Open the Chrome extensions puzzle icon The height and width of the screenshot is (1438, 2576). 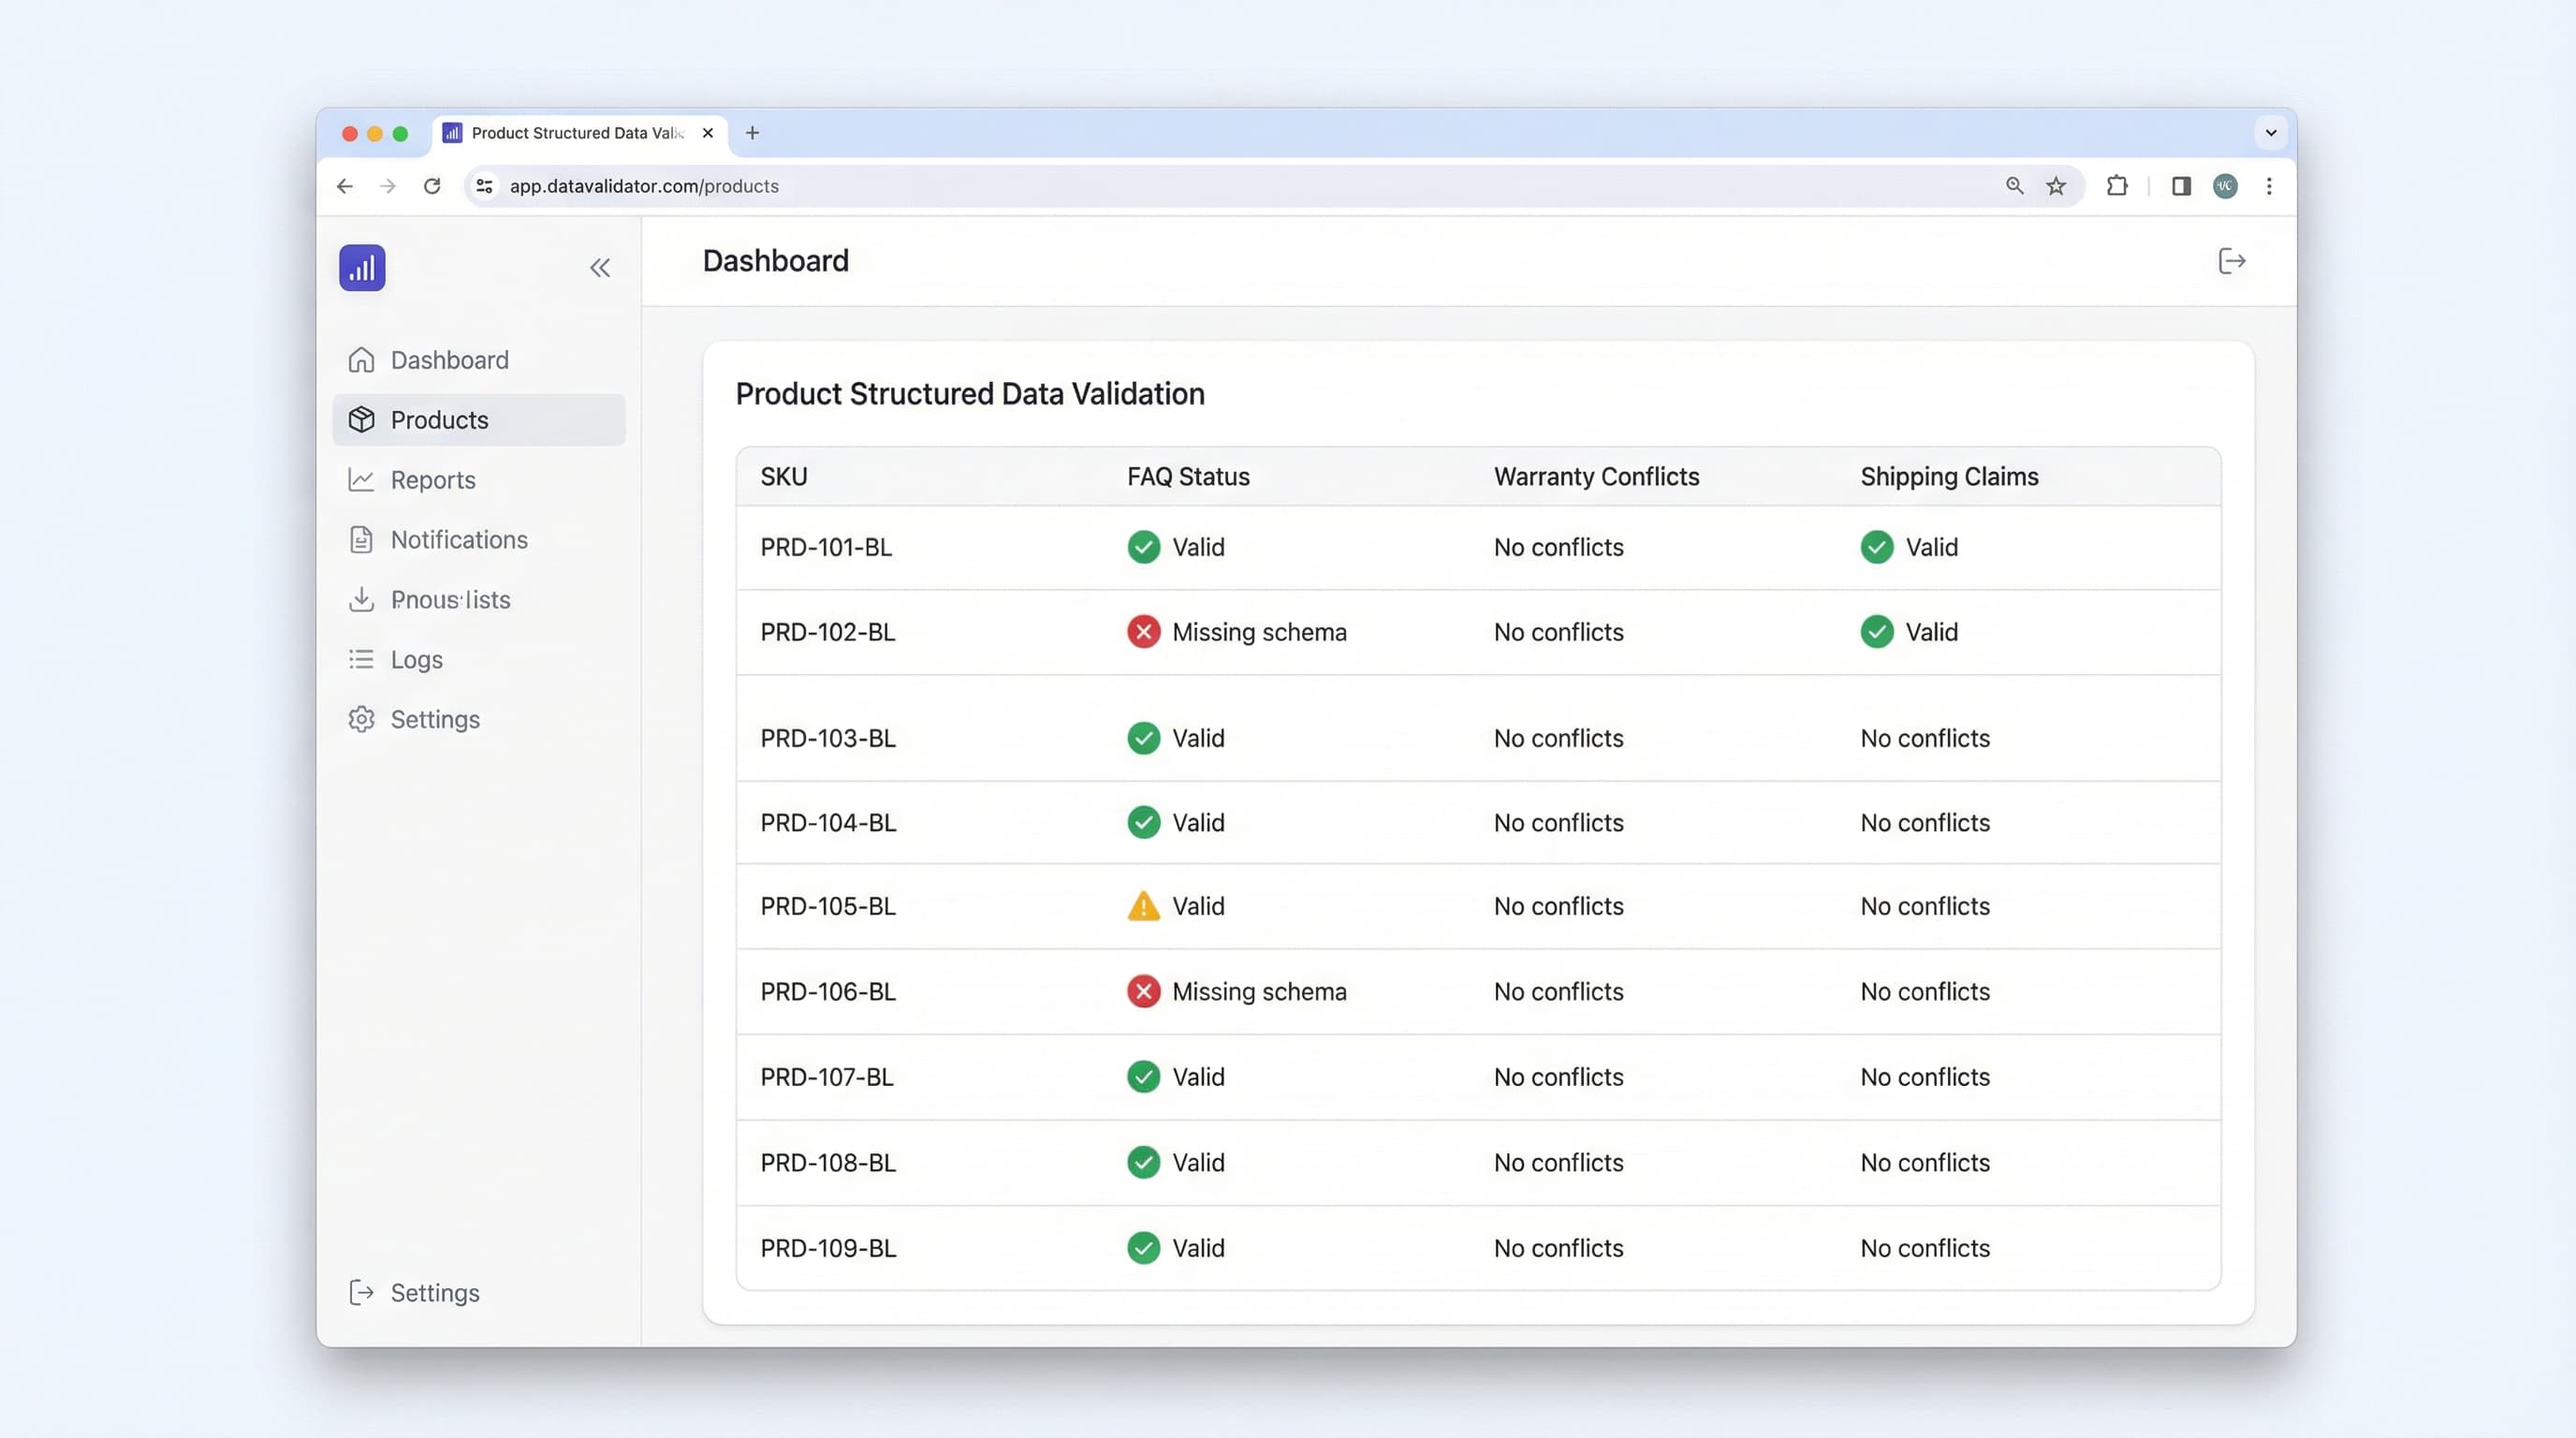tap(2117, 186)
